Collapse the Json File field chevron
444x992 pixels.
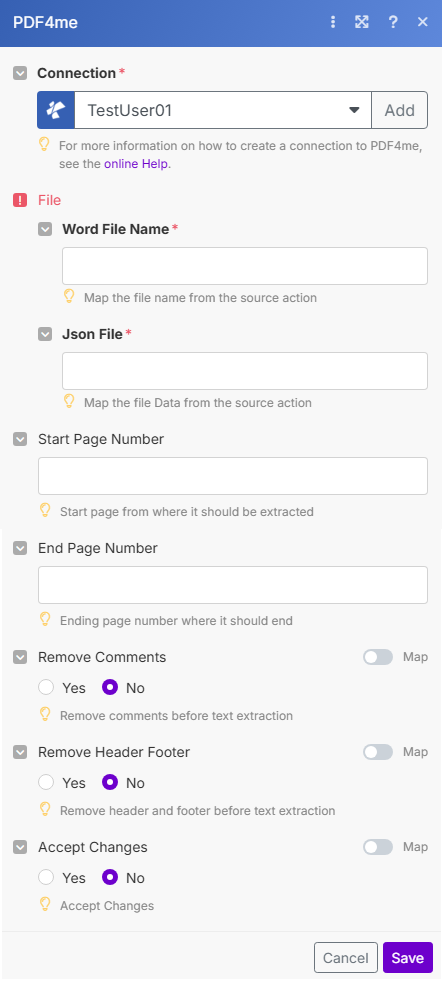44,334
